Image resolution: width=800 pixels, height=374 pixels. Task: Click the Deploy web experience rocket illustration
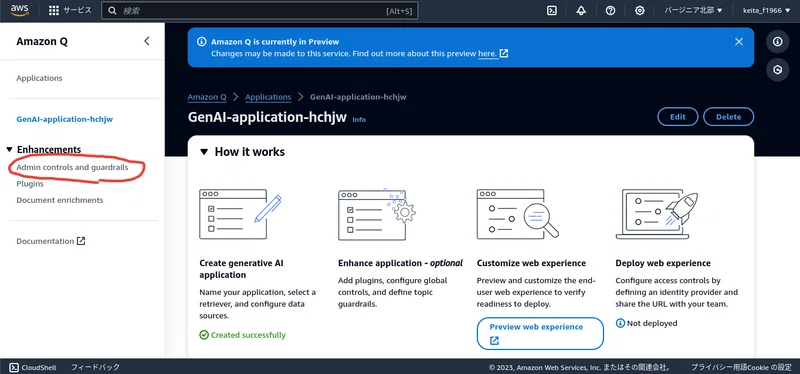pos(657,214)
